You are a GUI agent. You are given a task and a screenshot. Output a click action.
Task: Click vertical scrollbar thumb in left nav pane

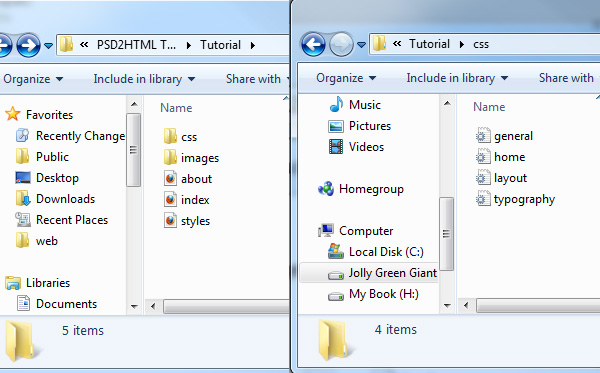(x=133, y=150)
